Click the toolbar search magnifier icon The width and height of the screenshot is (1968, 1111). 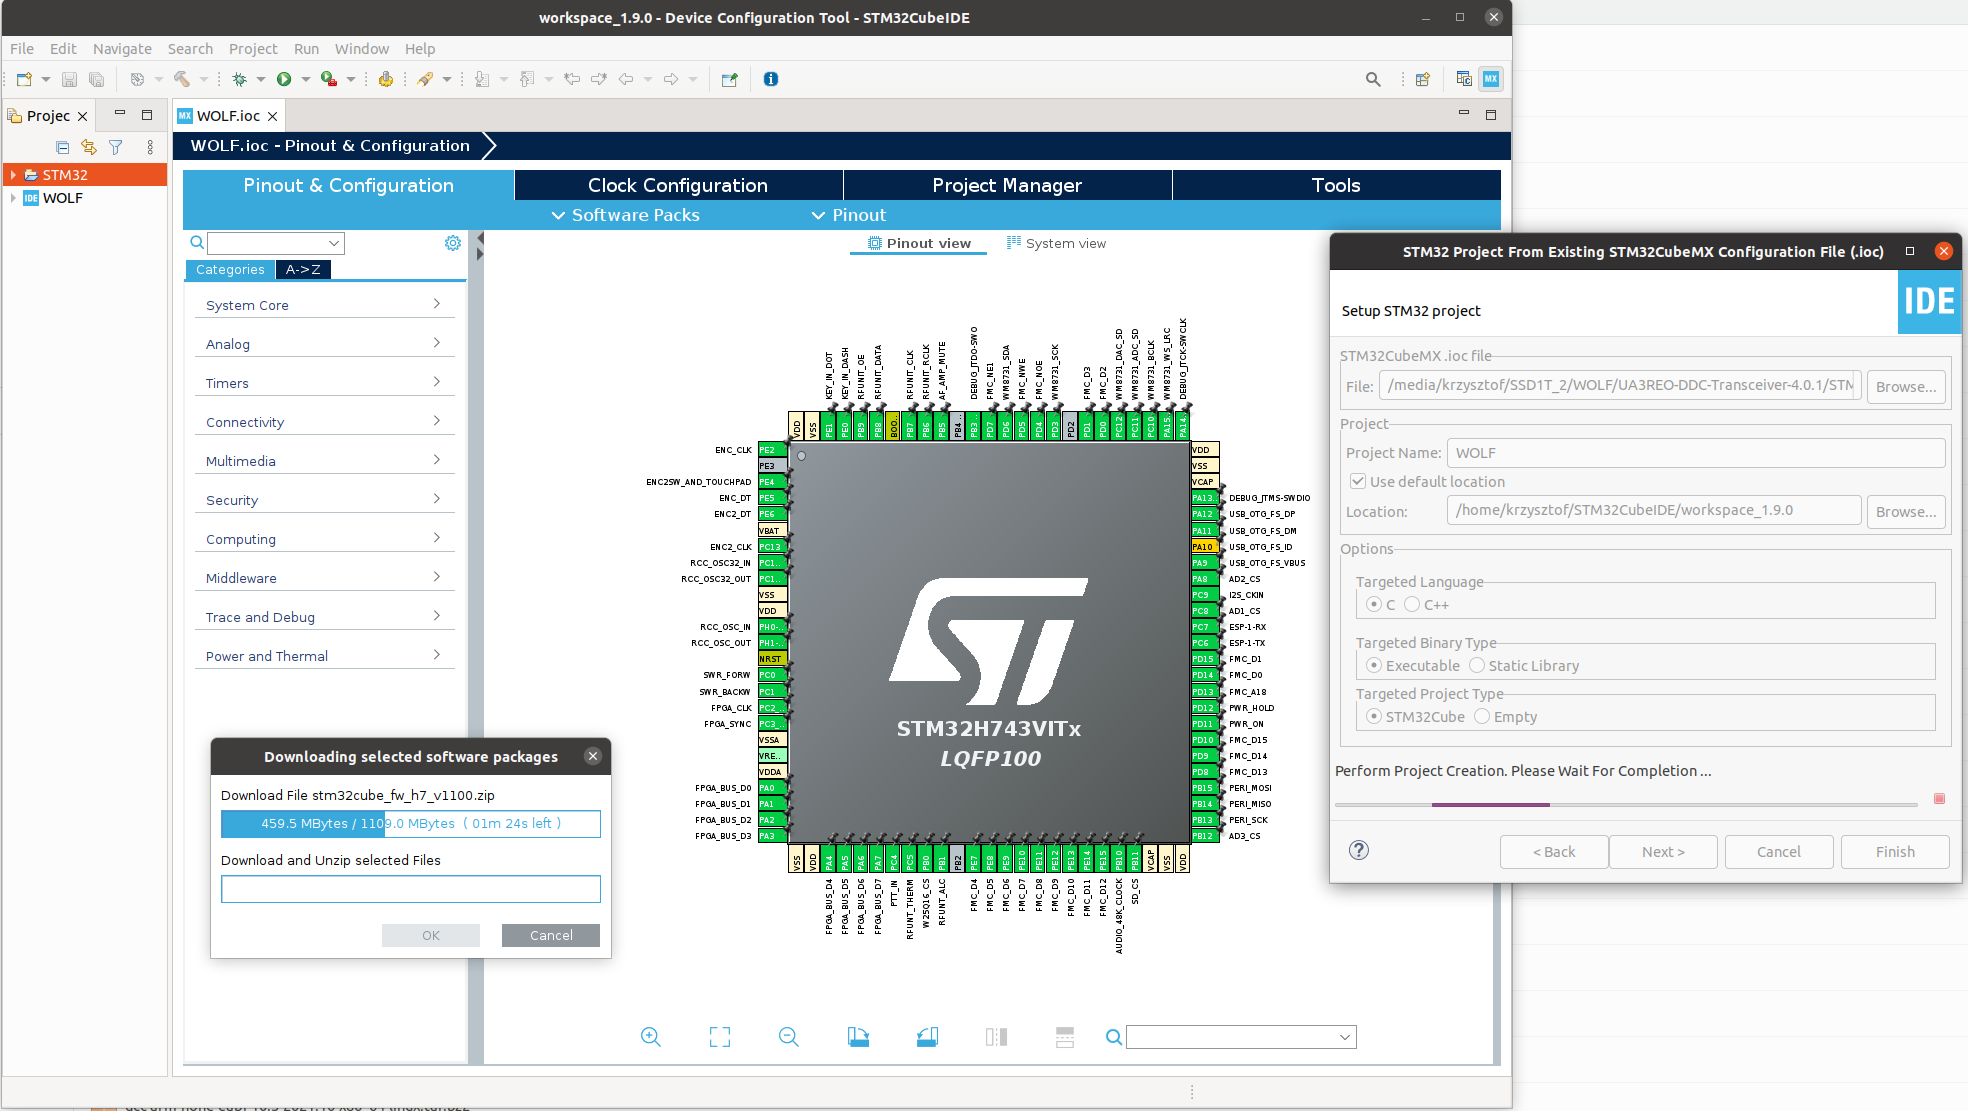point(1373,79)
